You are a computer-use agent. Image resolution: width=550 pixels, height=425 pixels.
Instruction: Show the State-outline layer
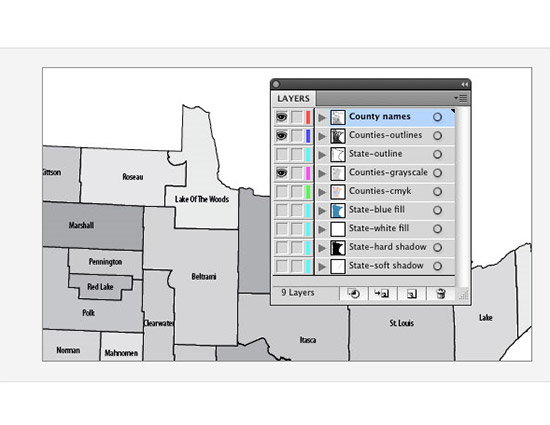pos(282,154)
